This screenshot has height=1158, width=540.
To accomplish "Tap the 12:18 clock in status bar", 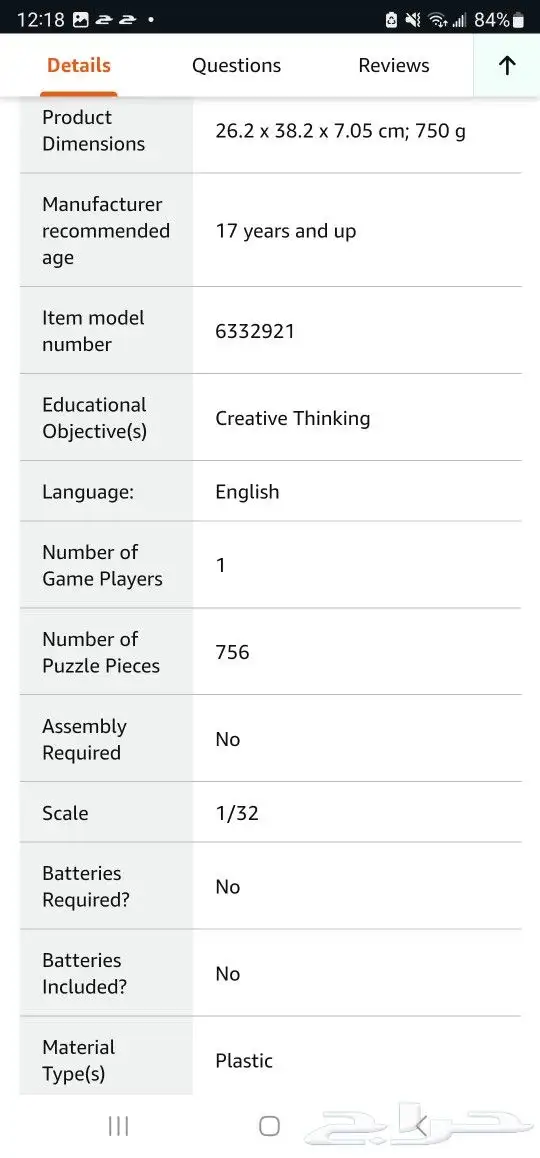I will coord(41,20).
